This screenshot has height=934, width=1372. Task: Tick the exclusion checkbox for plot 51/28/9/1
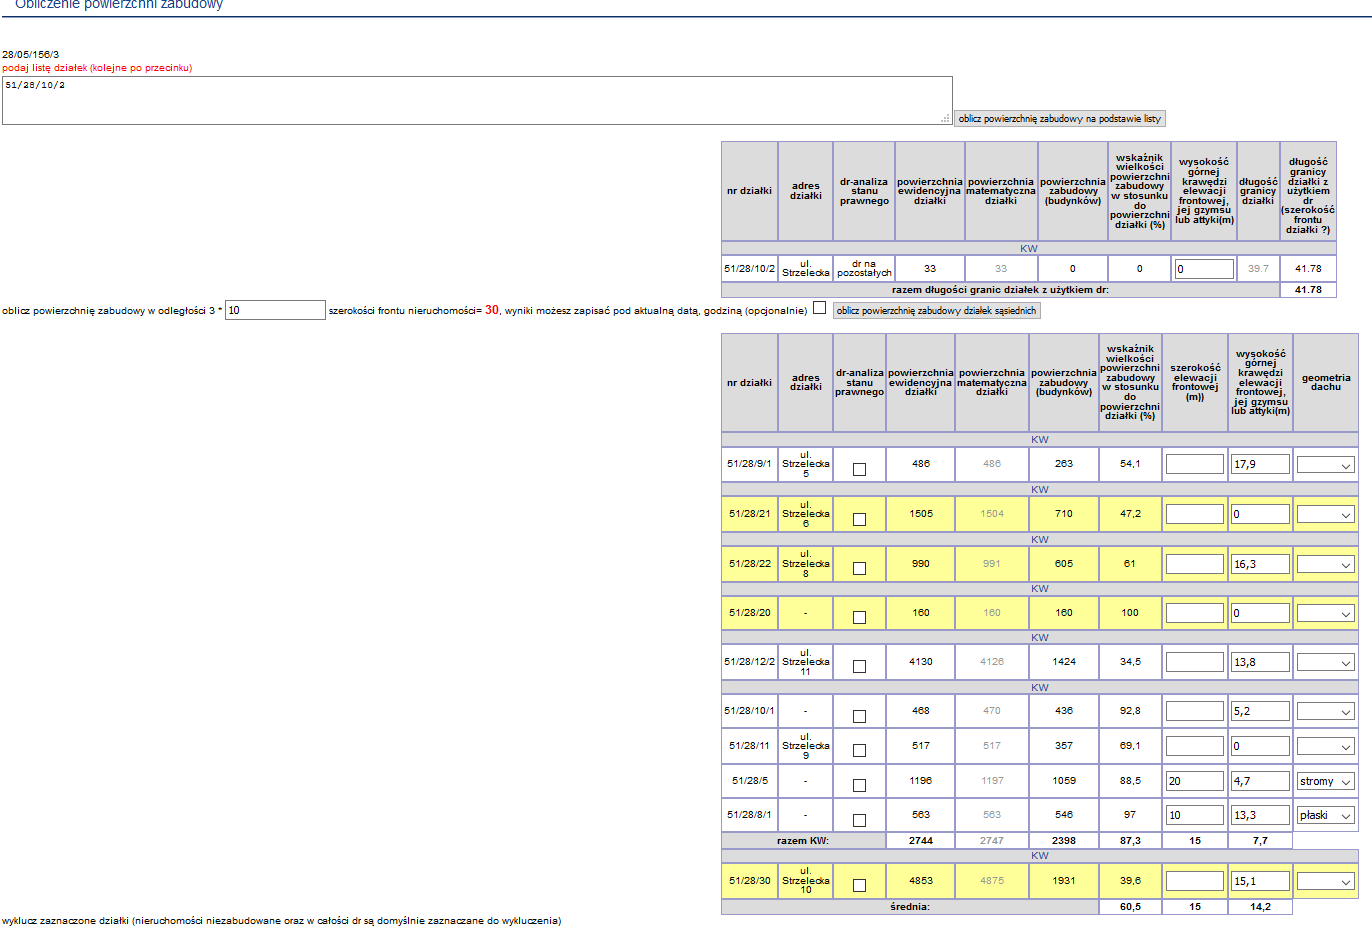[859, 469]
